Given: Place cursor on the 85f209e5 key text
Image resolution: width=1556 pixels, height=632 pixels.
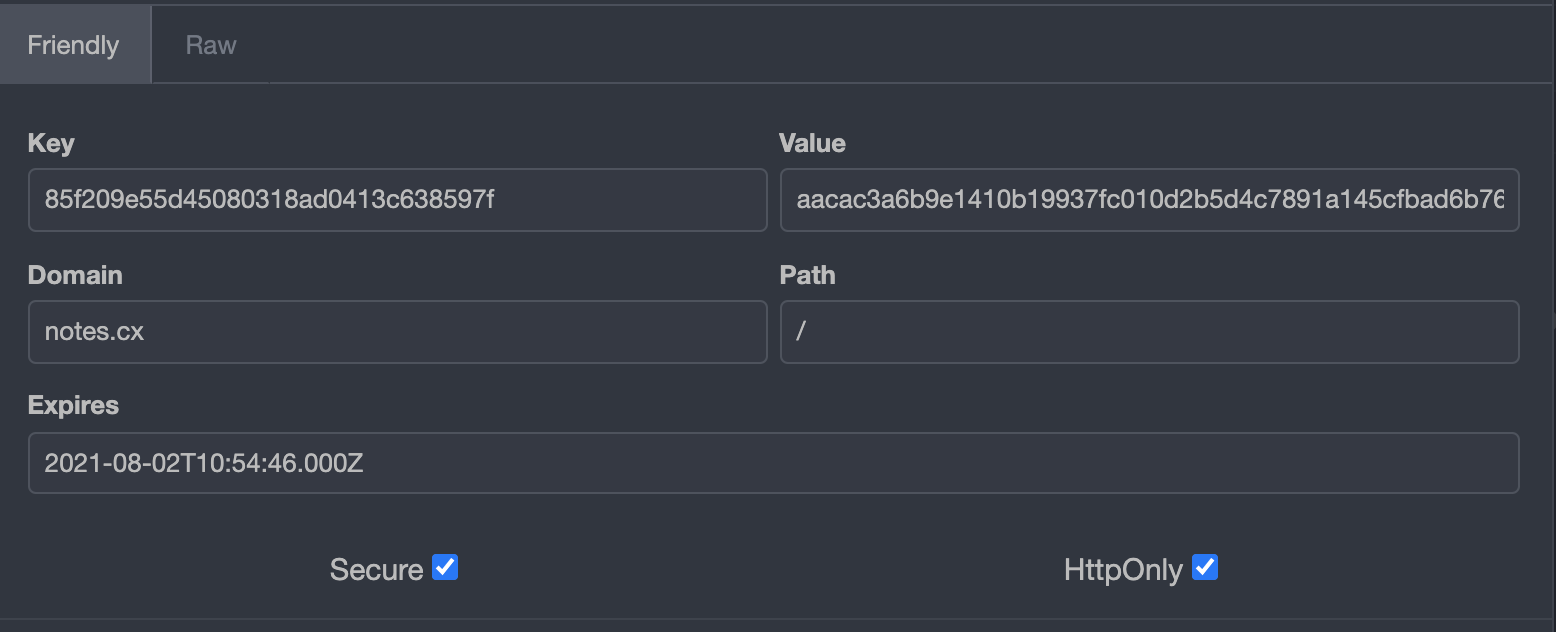Looking at the screenshot, I should [x=270, y=200].
